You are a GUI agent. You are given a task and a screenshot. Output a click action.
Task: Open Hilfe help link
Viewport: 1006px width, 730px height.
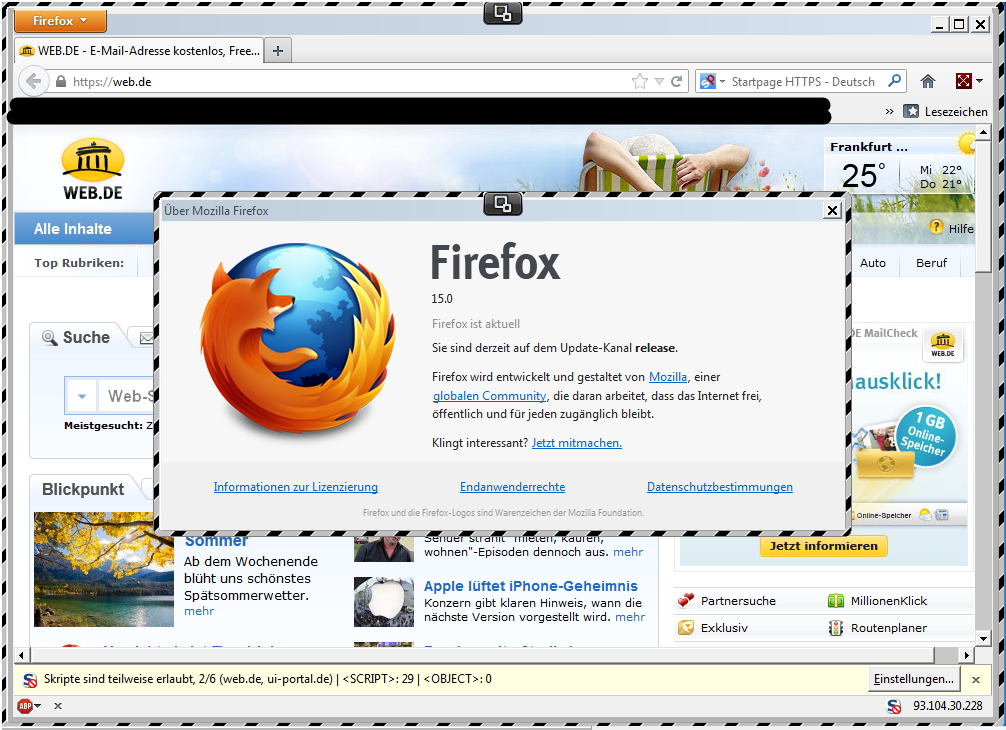coord(960,229)
